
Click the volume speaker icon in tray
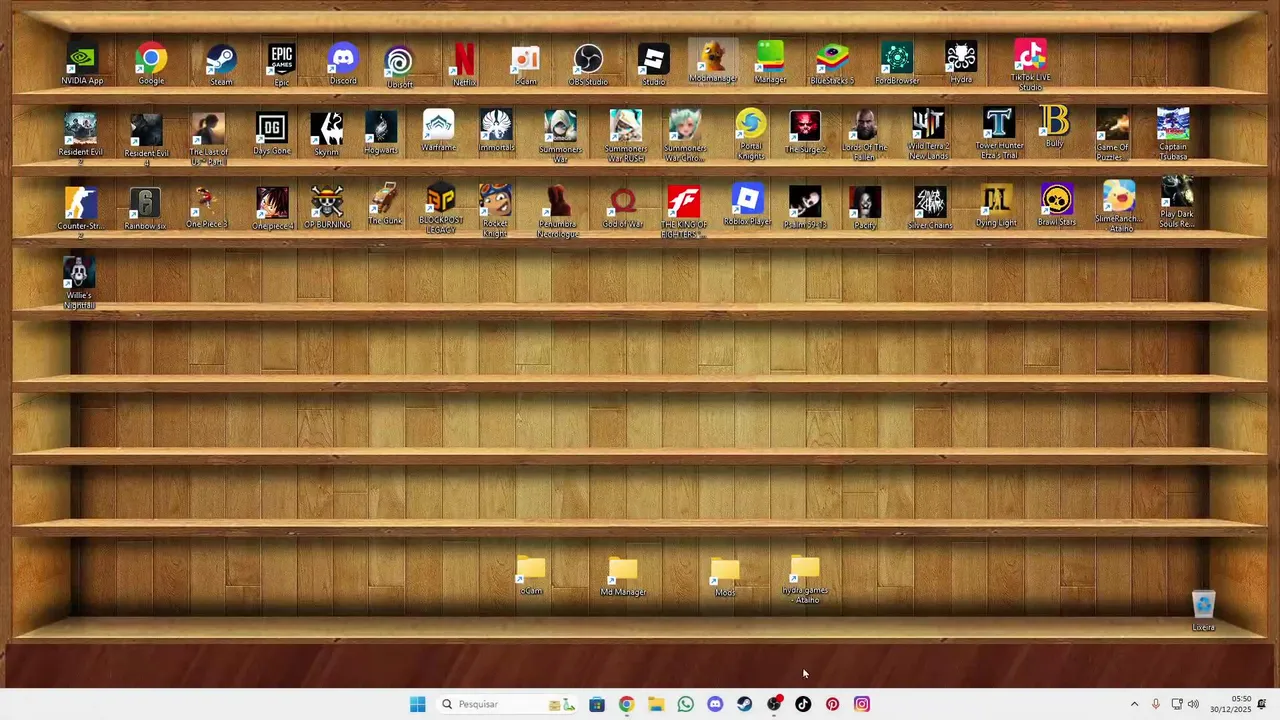tap(1193, 704)
